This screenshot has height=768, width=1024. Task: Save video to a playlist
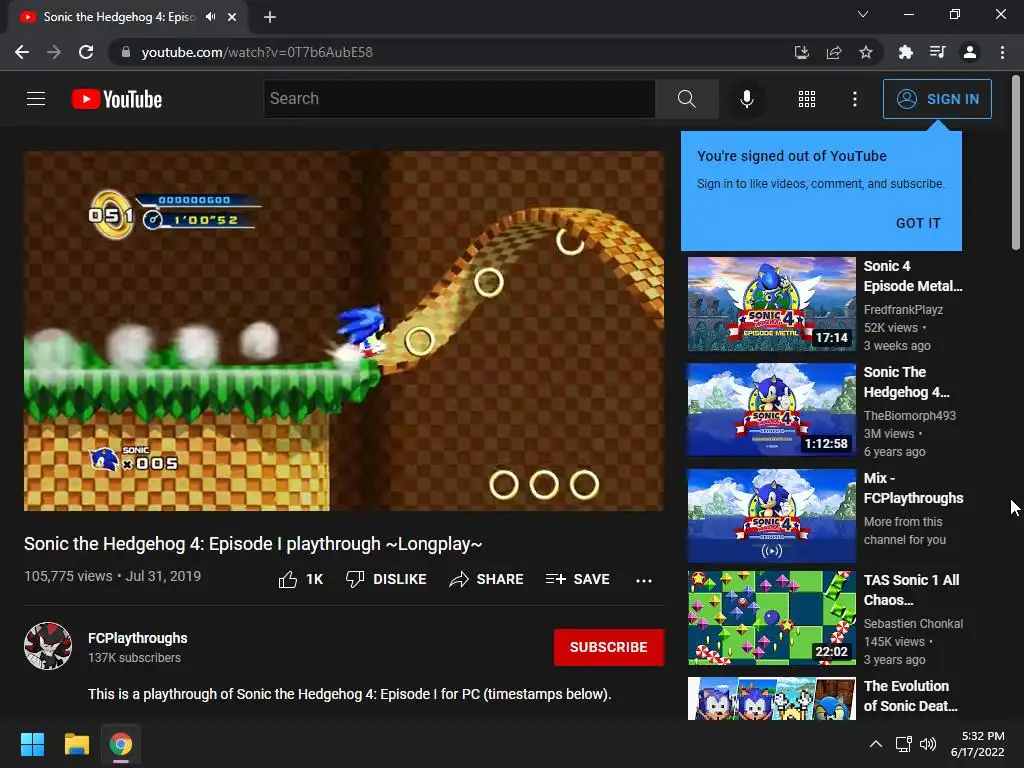pyautogui.click(x=577, y=579)
